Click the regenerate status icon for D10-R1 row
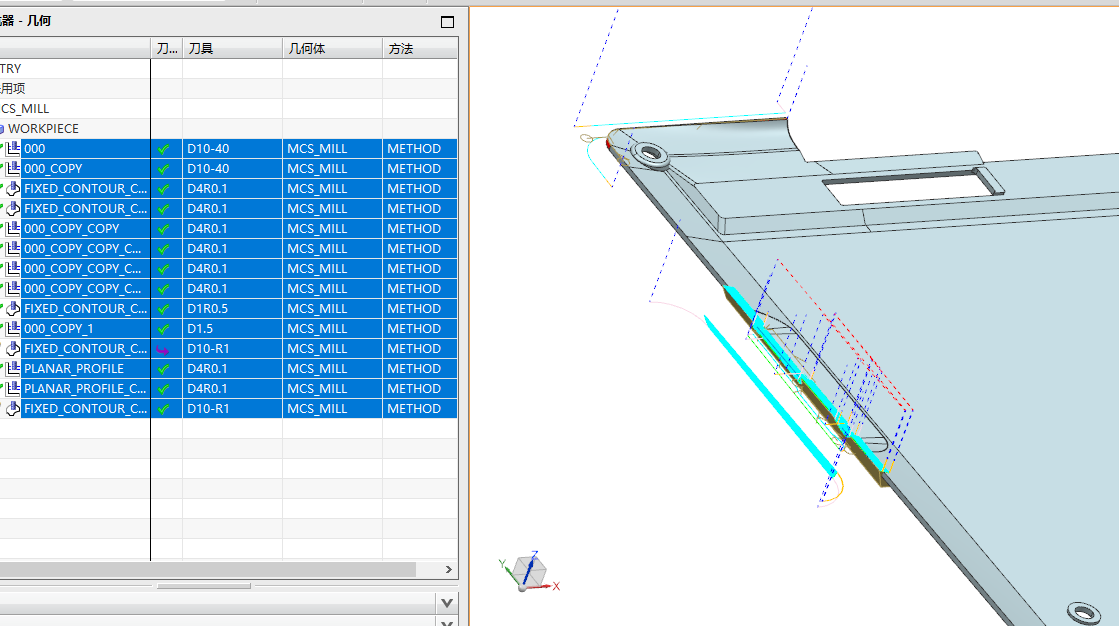The height and width of the screenshot is (626, 1119). 163,349
